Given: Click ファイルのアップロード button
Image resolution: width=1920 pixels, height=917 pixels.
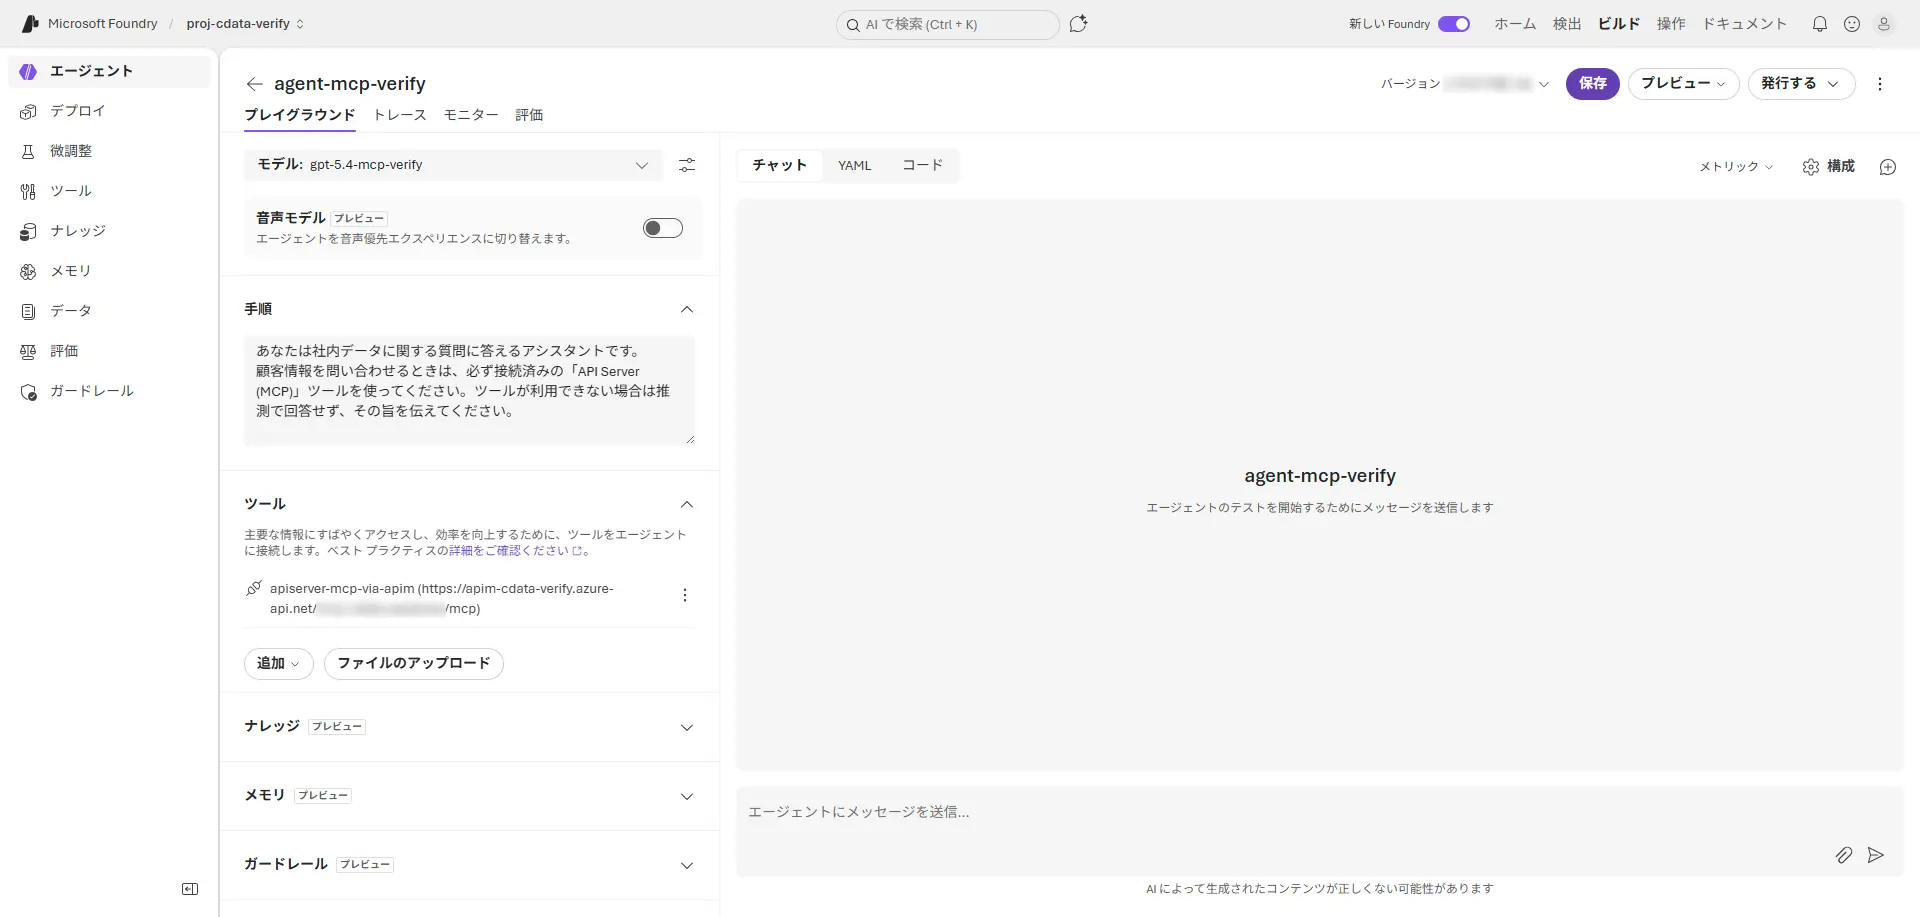Looking at the screenshot, I should pos(414,664).
